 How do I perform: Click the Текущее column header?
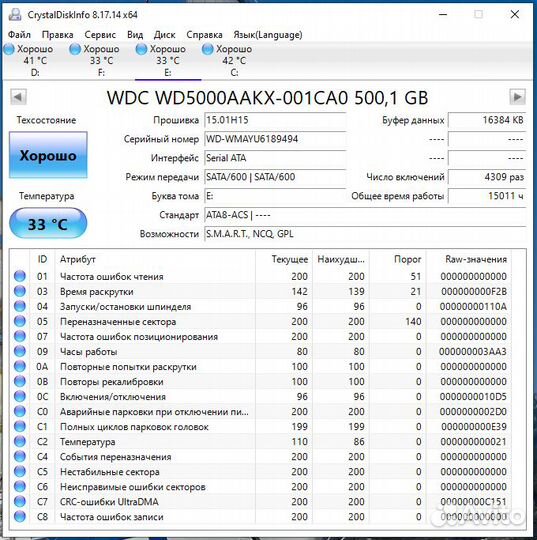284,259
